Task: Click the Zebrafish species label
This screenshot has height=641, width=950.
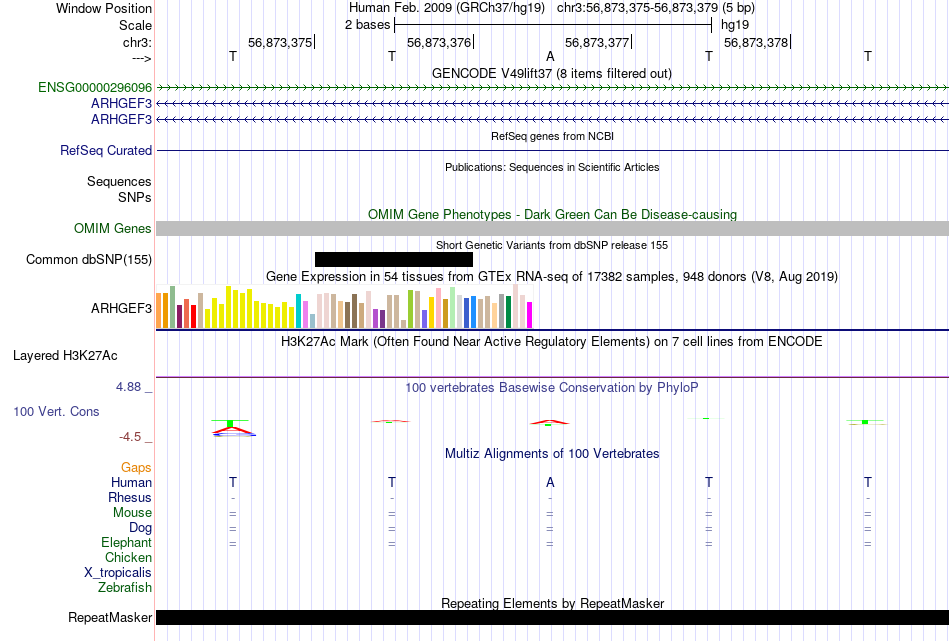Action: 125,588
